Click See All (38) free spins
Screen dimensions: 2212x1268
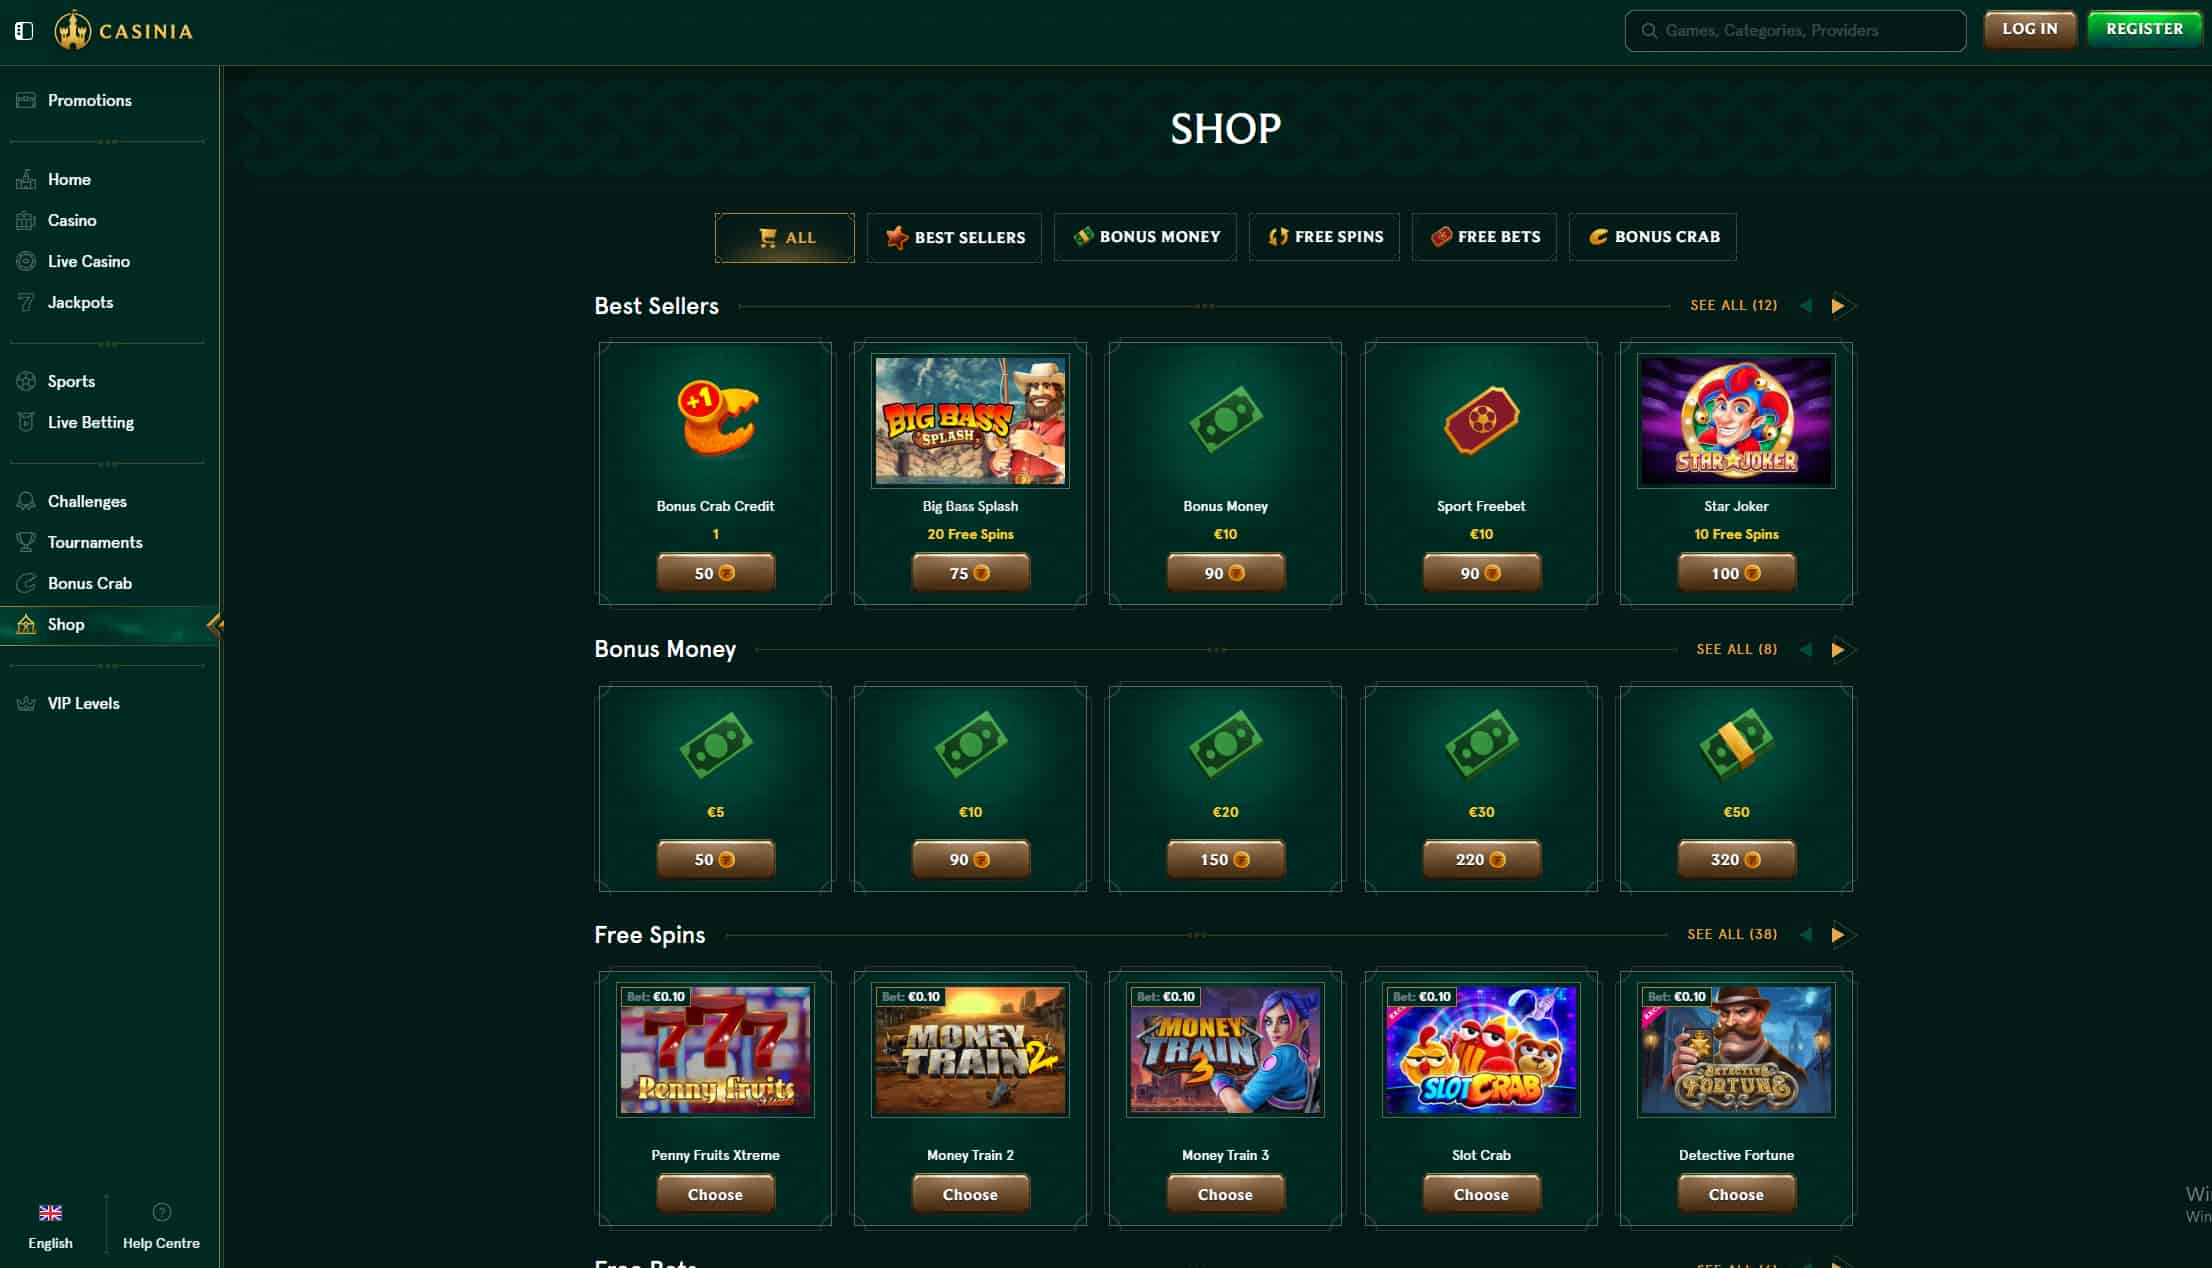(x=1732, y=934)
